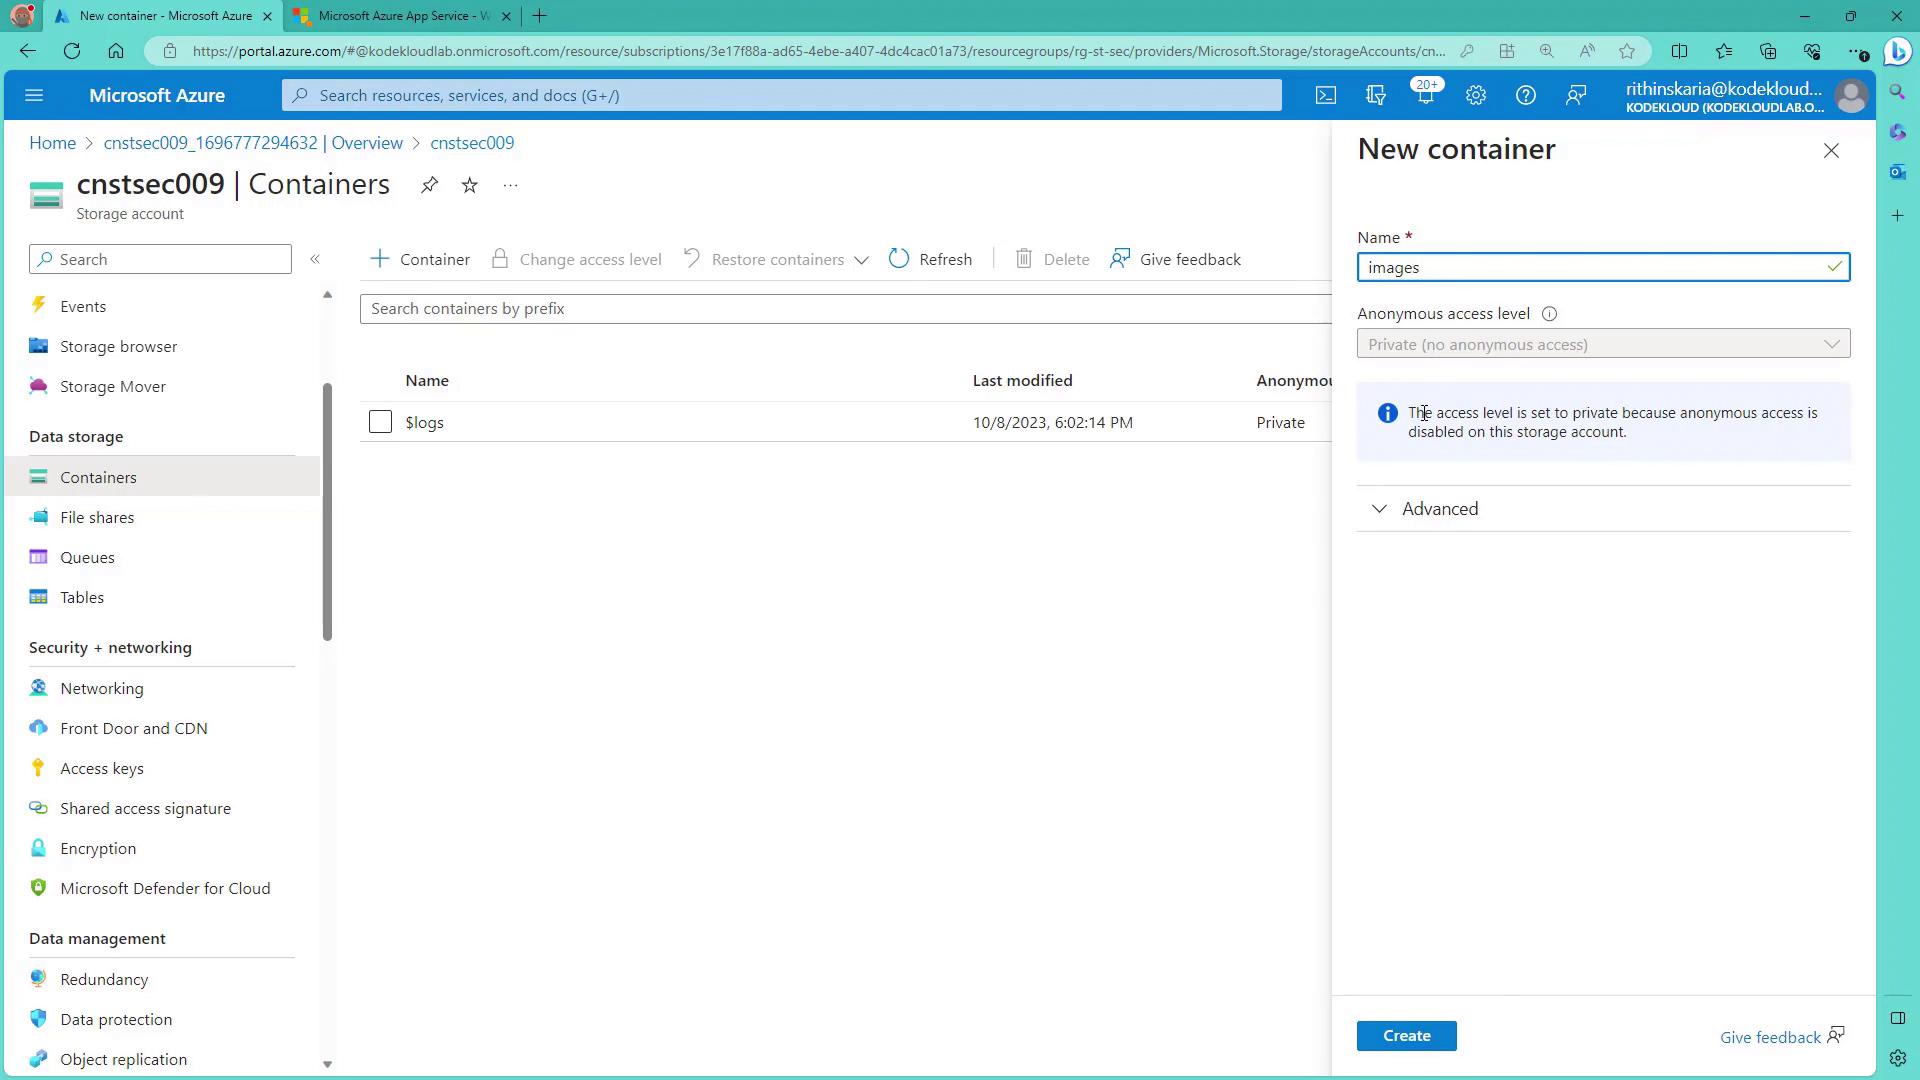This screenshot has width=1920, height=1080.
Task: Click the container Name input field
Action: [x=1590, y=267]
